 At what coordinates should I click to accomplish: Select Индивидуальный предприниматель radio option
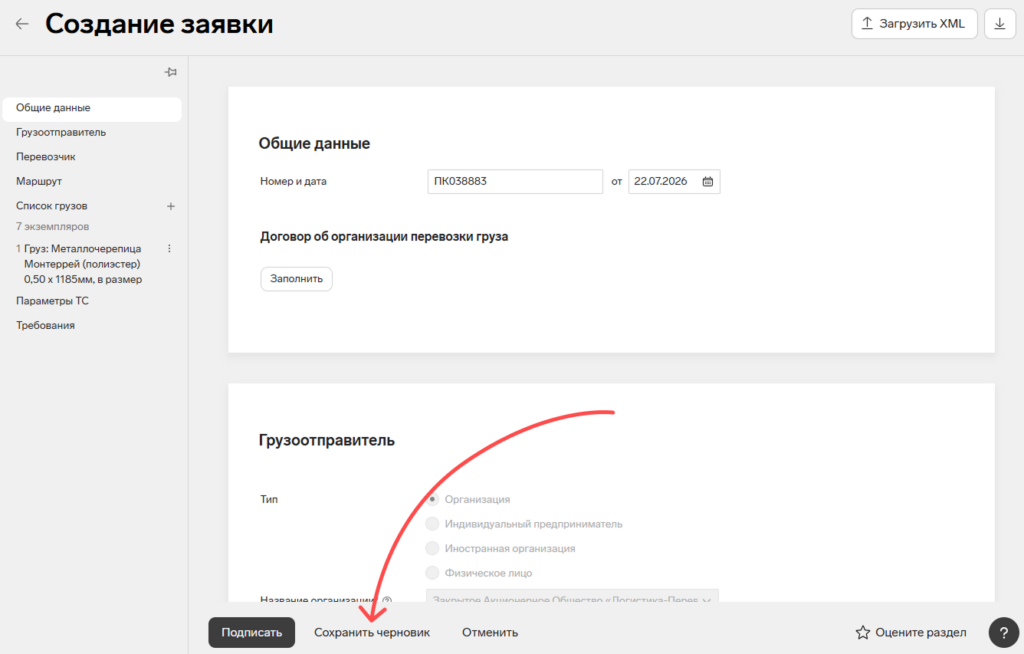tap(432, 524)
